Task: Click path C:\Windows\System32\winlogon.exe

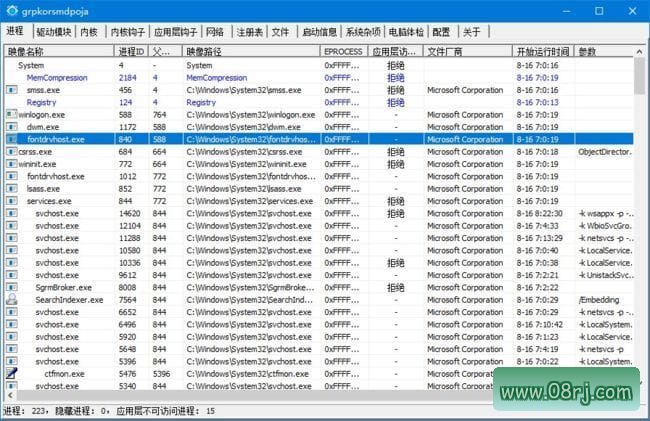Action: (x=251, y=114)
